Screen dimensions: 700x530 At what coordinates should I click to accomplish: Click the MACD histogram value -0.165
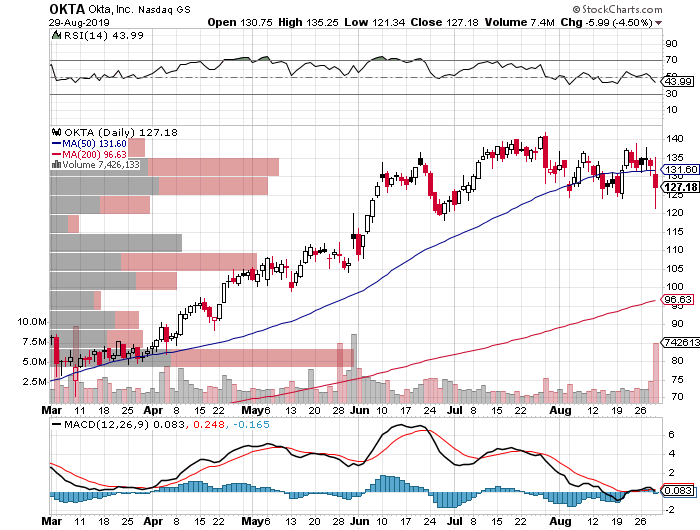tap(251, 424)
